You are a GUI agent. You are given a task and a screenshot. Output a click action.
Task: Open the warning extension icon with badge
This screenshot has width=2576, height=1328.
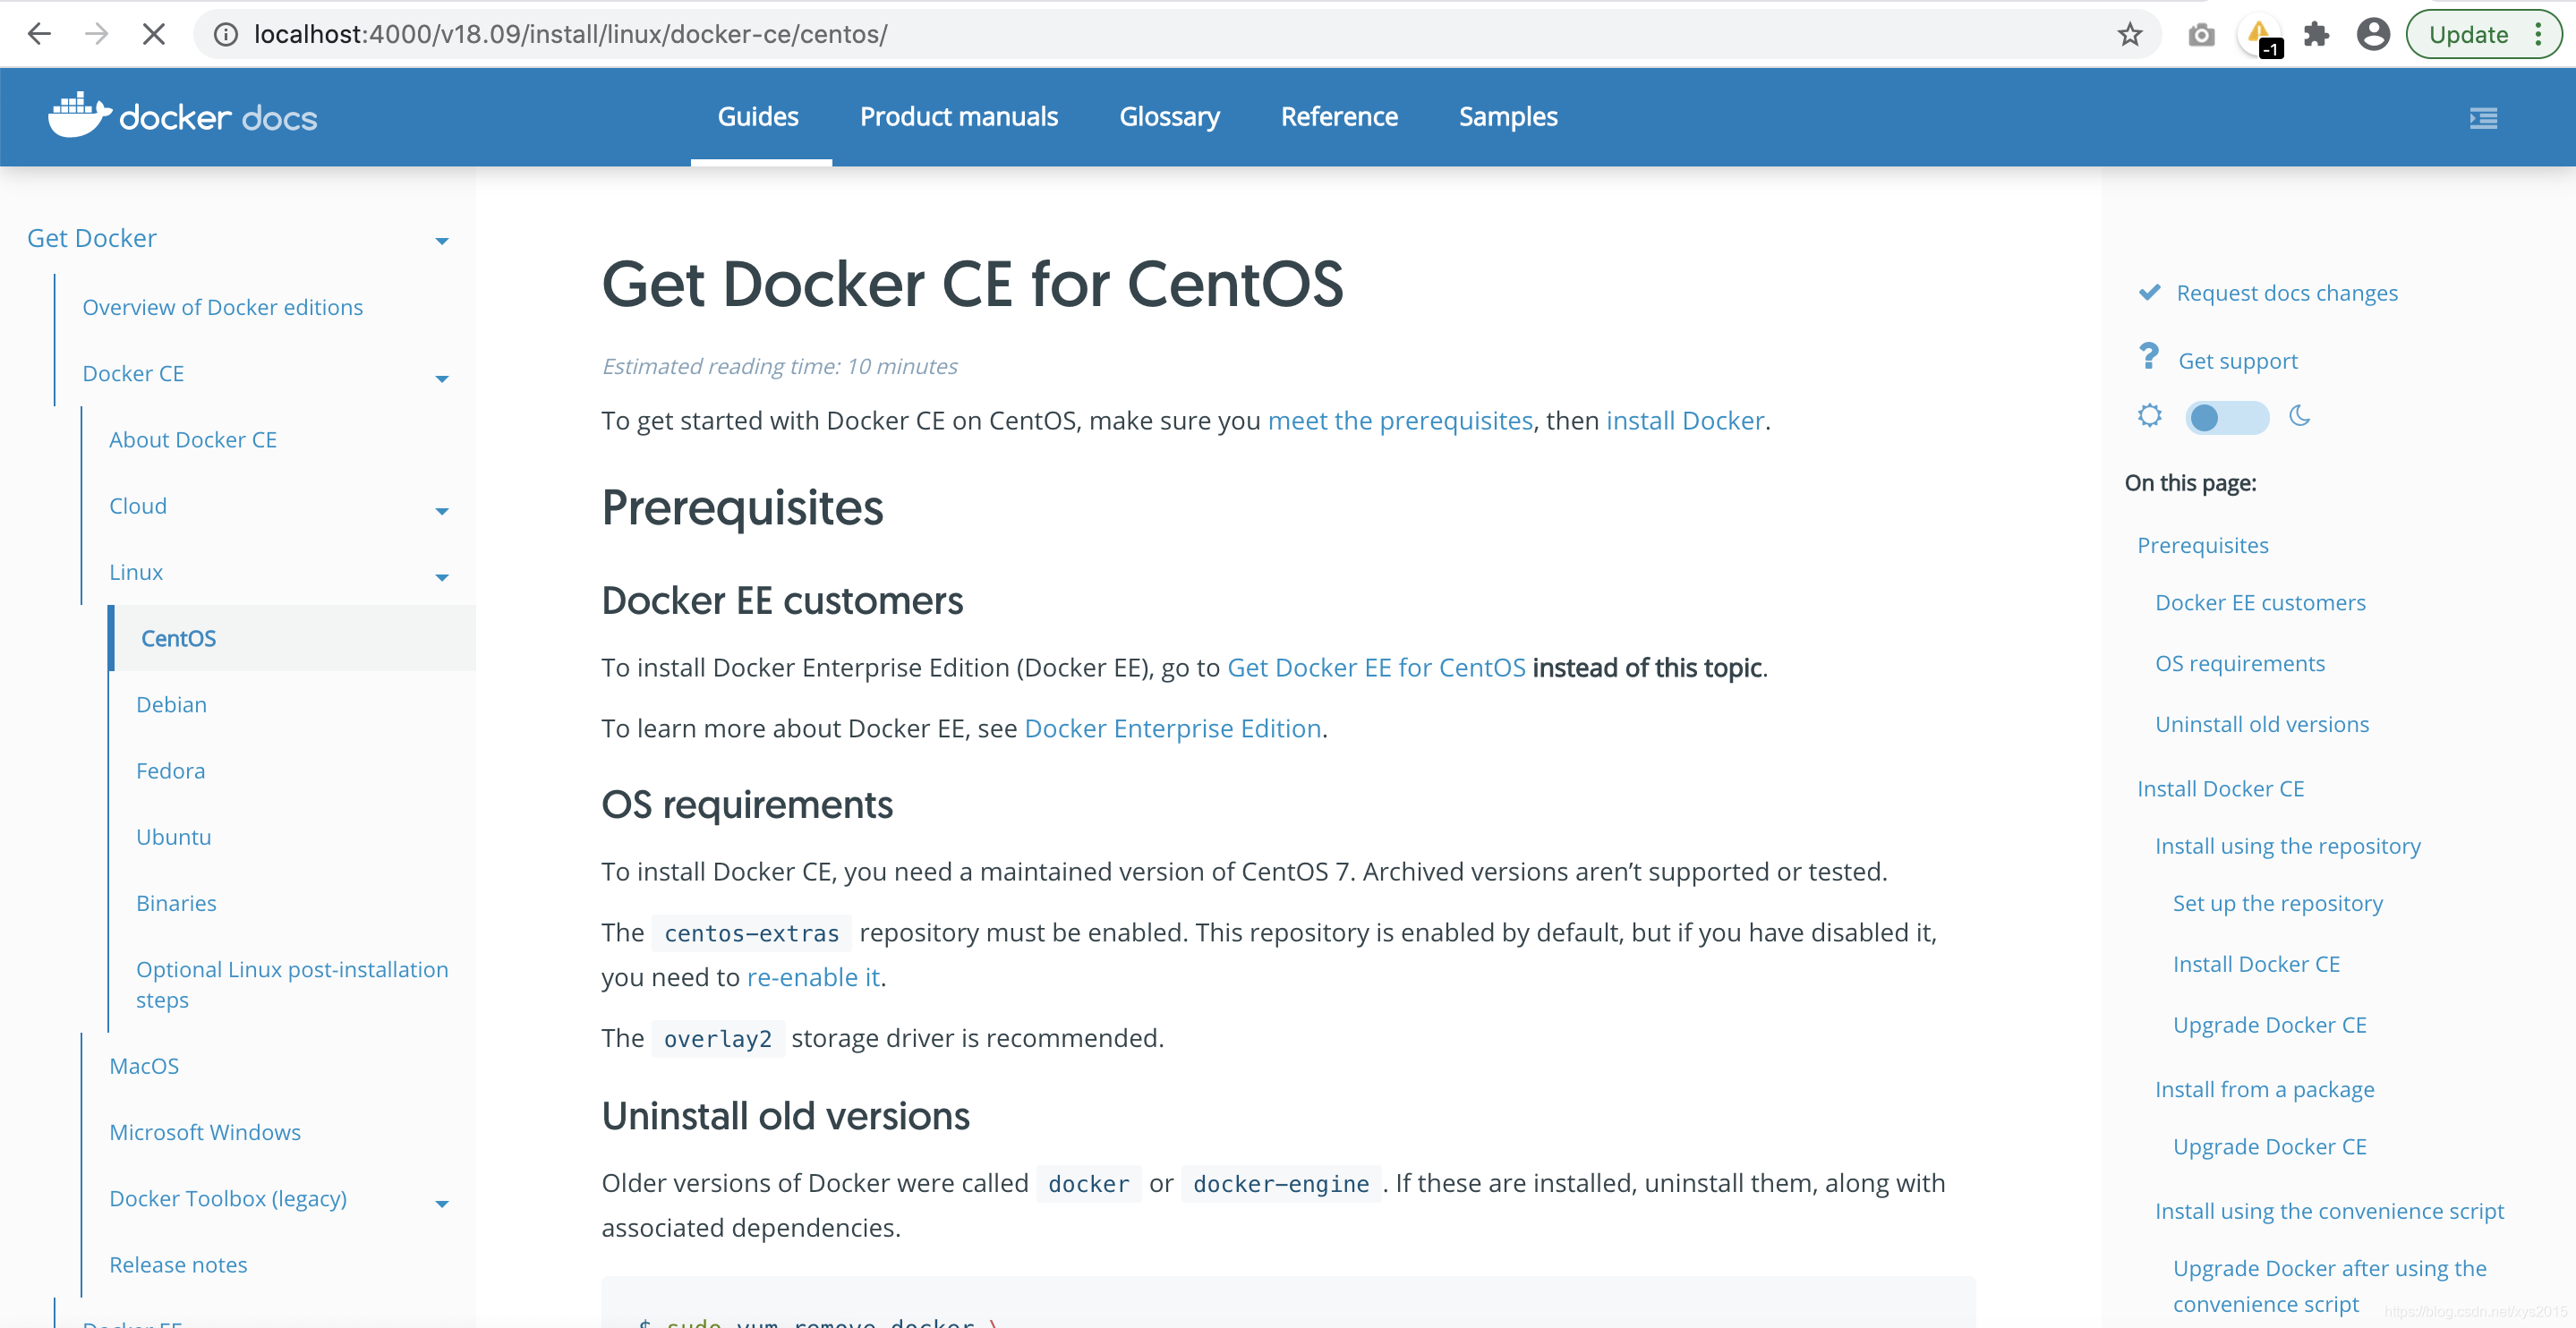coord(2260,35)
